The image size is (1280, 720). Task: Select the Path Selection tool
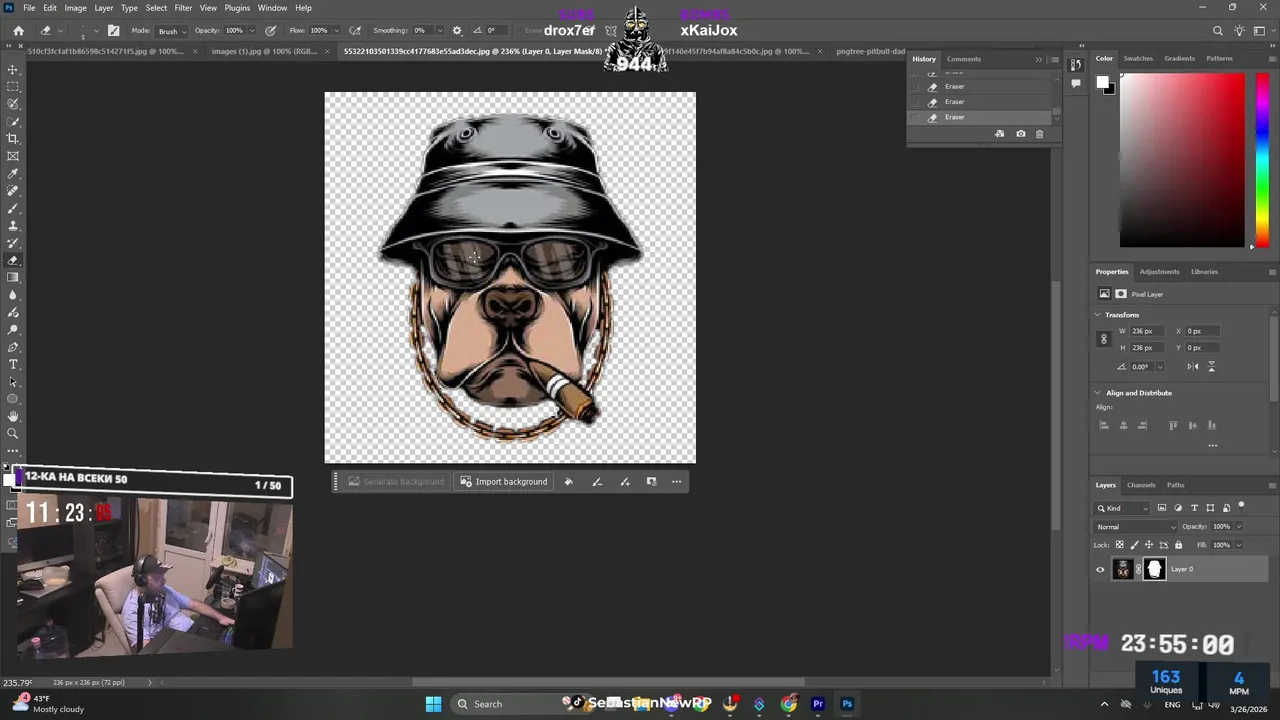13,382
